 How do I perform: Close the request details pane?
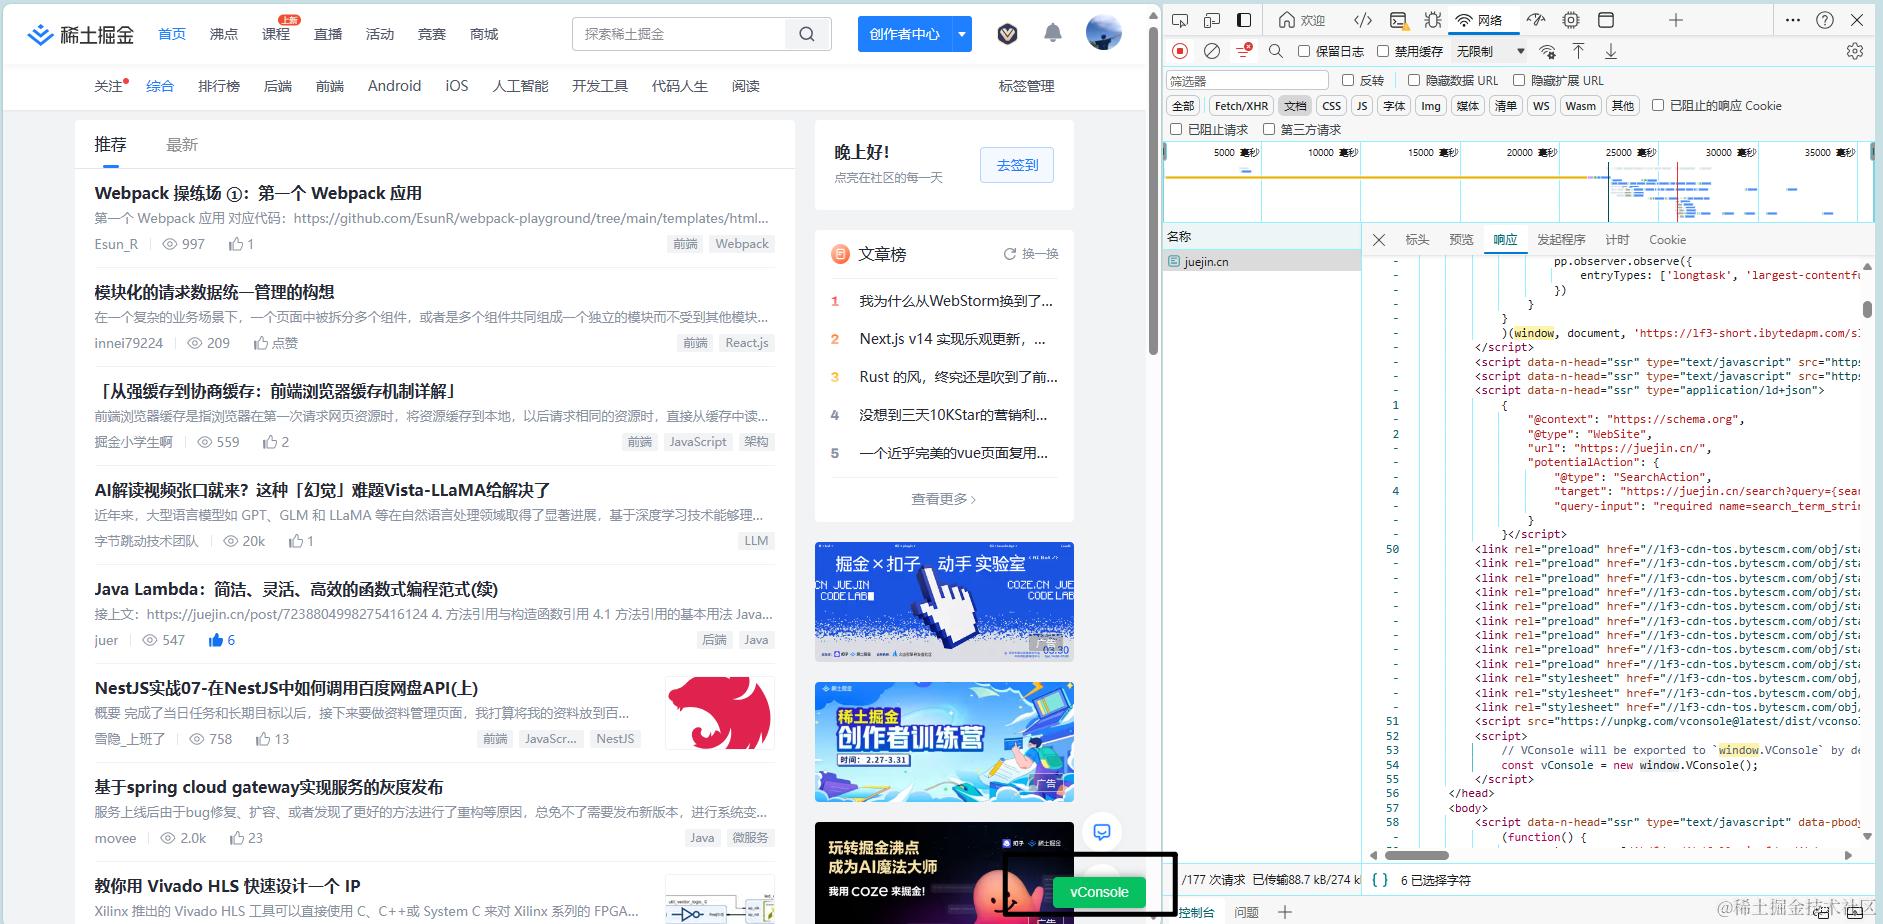(1379, 240)
